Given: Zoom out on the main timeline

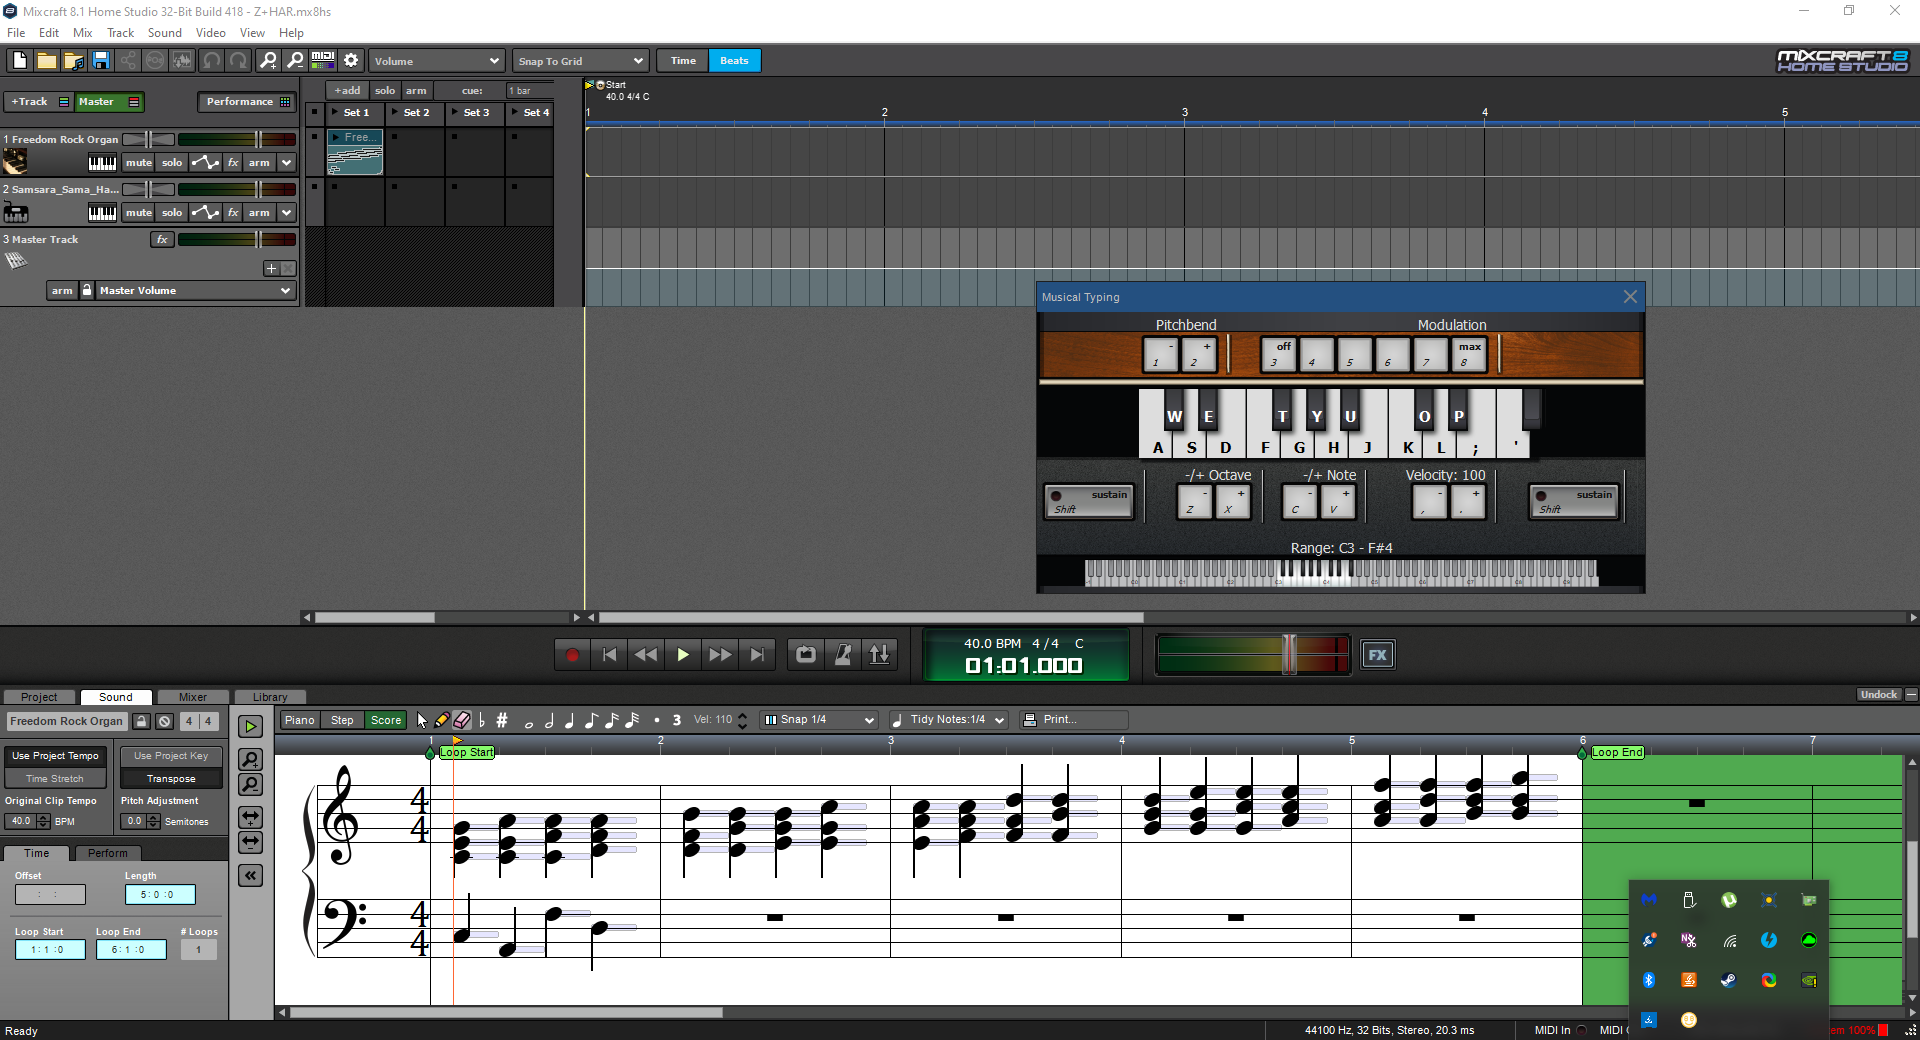Looking at the screenshot, I should pos(295,61).
